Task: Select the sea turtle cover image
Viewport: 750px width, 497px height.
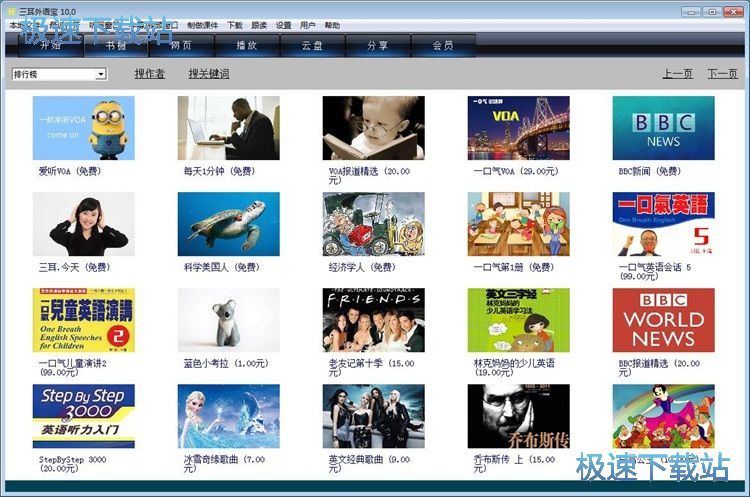Action: pyautogui.click(x=229, y=224)
